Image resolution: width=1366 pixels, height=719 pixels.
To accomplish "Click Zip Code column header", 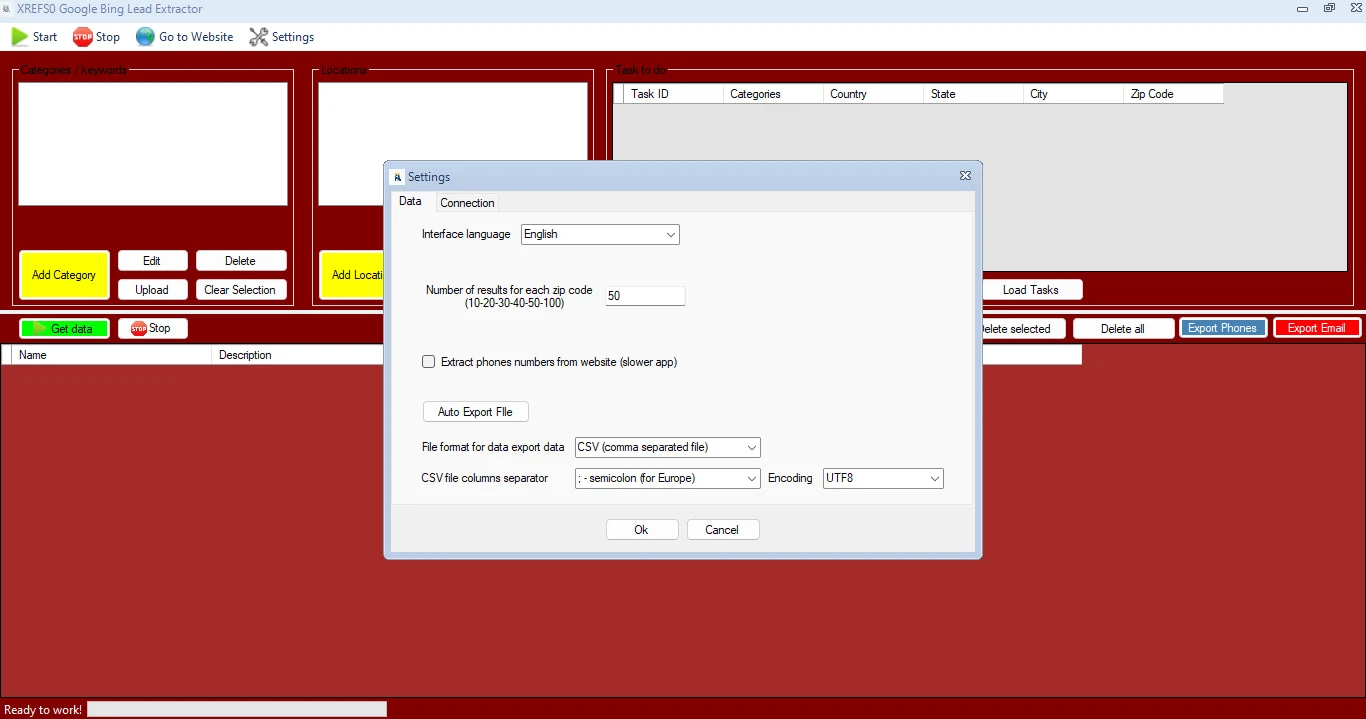I will 1173,94.
